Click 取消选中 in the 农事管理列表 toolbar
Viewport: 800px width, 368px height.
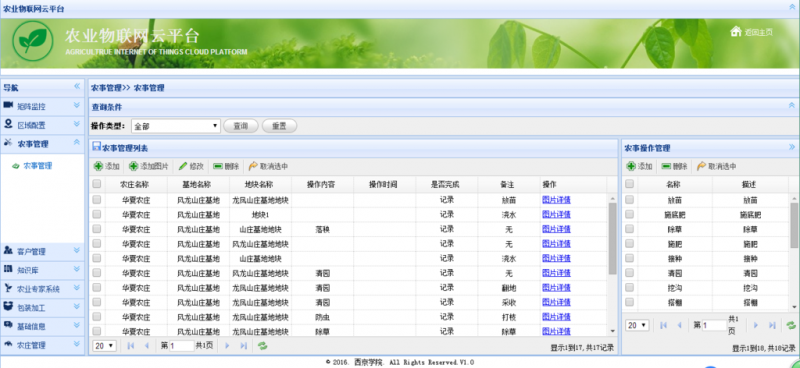[x=268, y=166]
